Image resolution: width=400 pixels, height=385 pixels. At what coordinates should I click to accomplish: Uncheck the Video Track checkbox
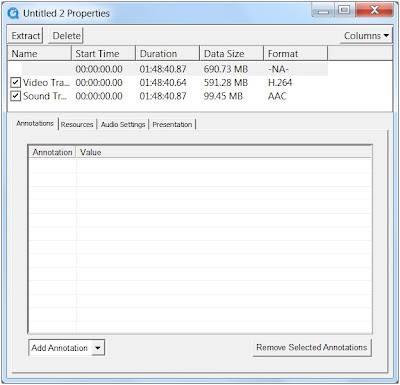point(16,82)
